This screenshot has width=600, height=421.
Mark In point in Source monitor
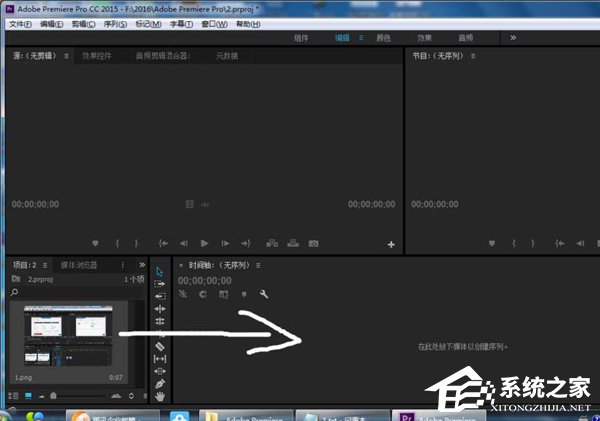117,243
